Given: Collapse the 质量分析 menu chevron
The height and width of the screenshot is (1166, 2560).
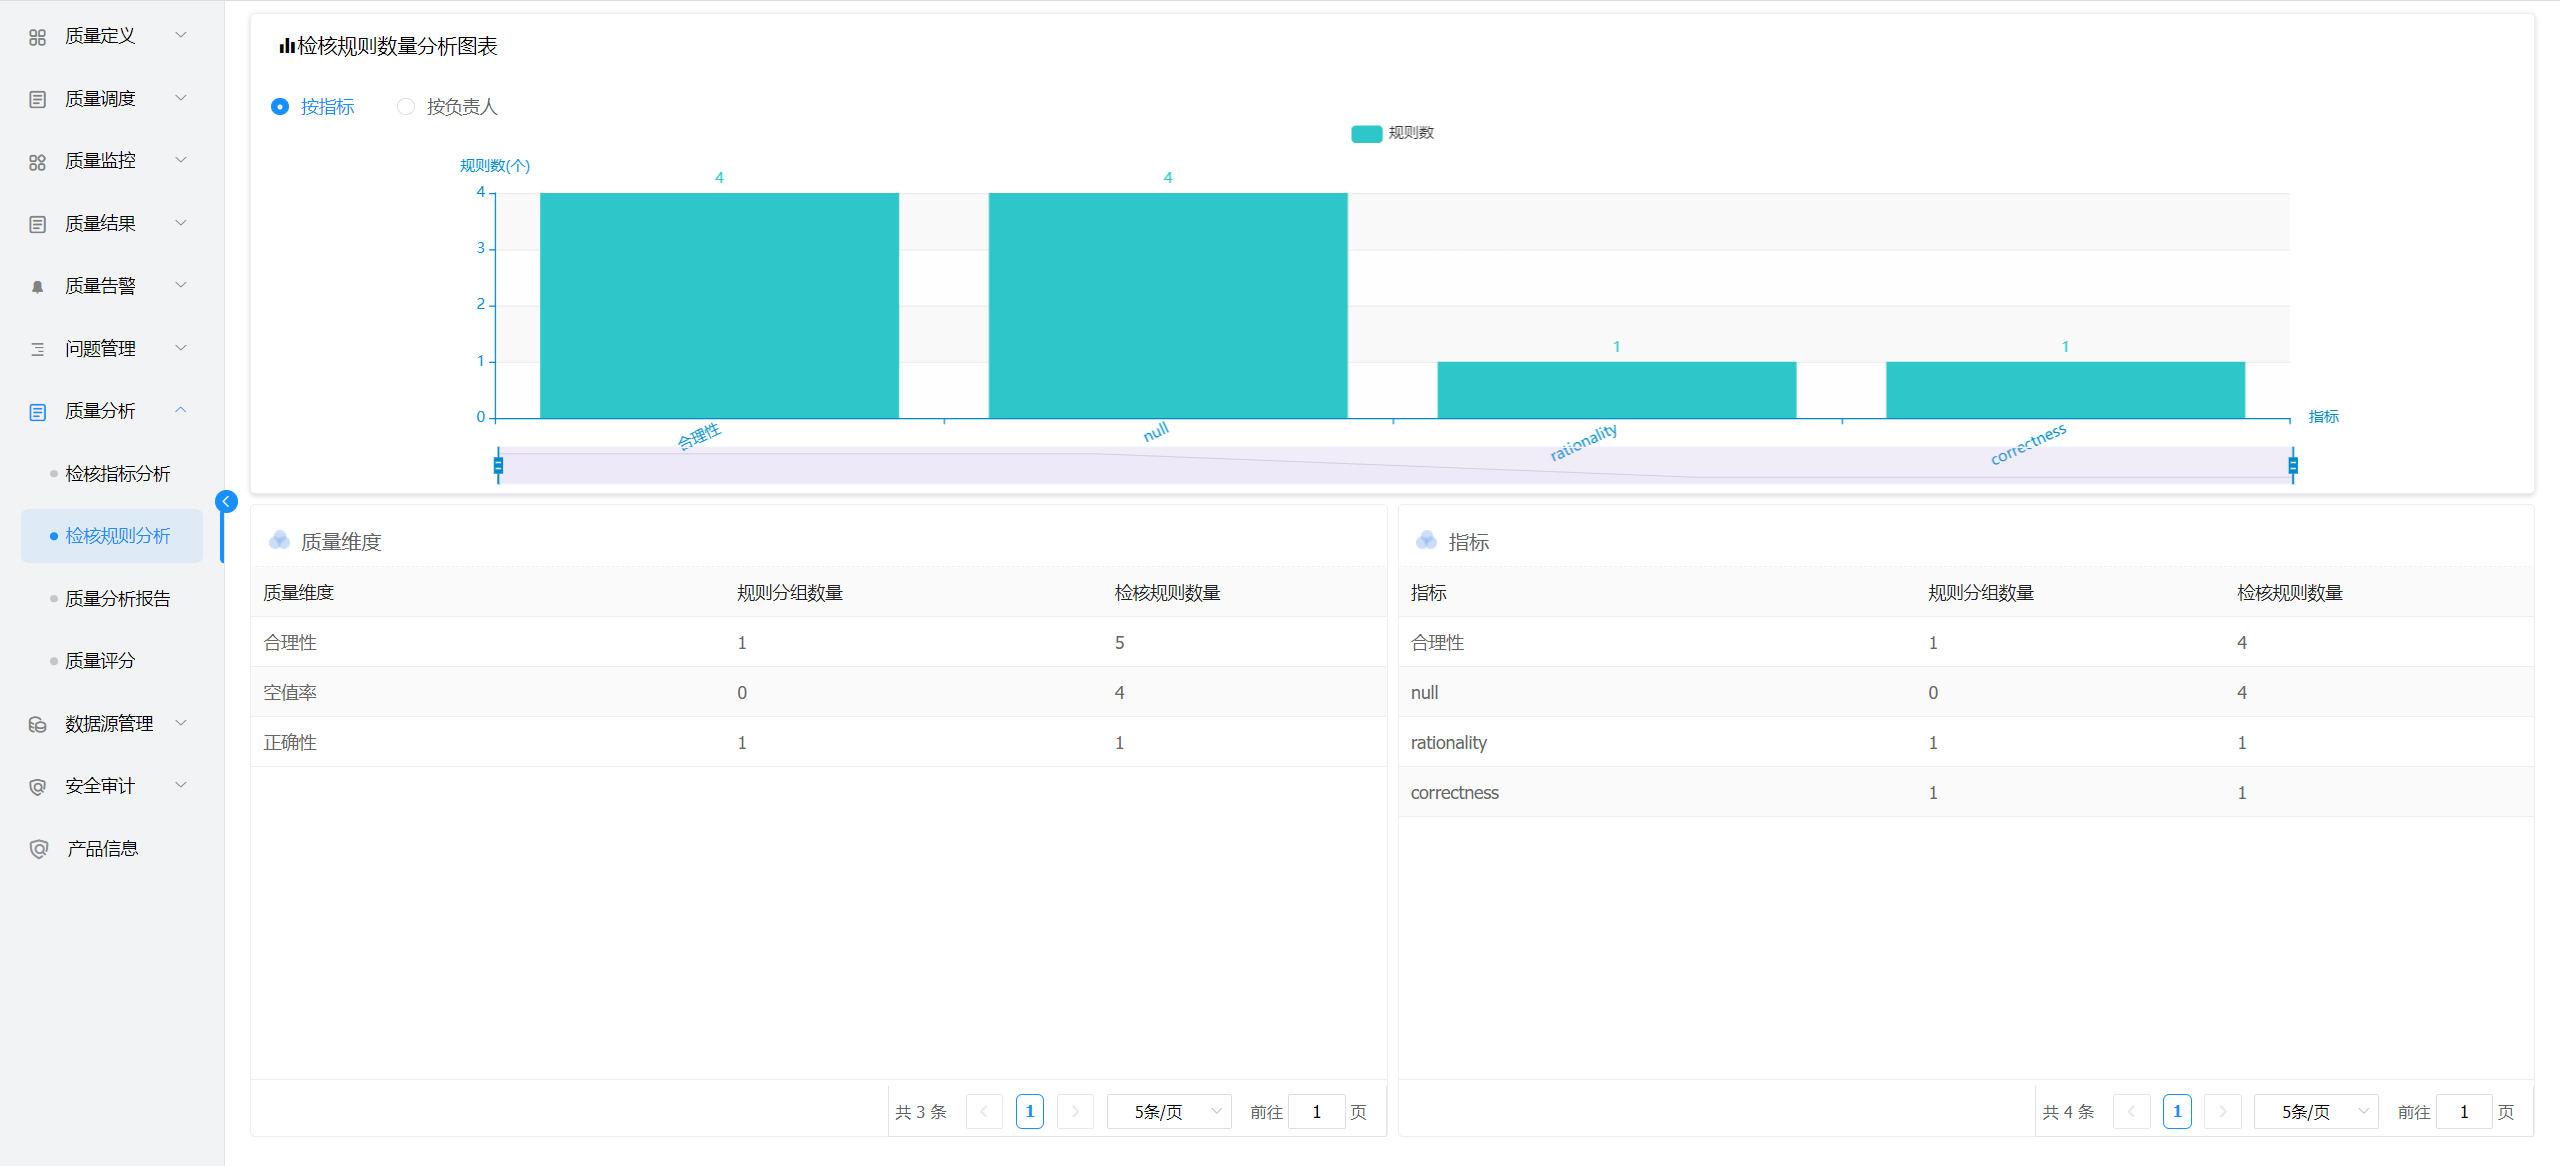Looking at the screenshot, I should 181,410.
